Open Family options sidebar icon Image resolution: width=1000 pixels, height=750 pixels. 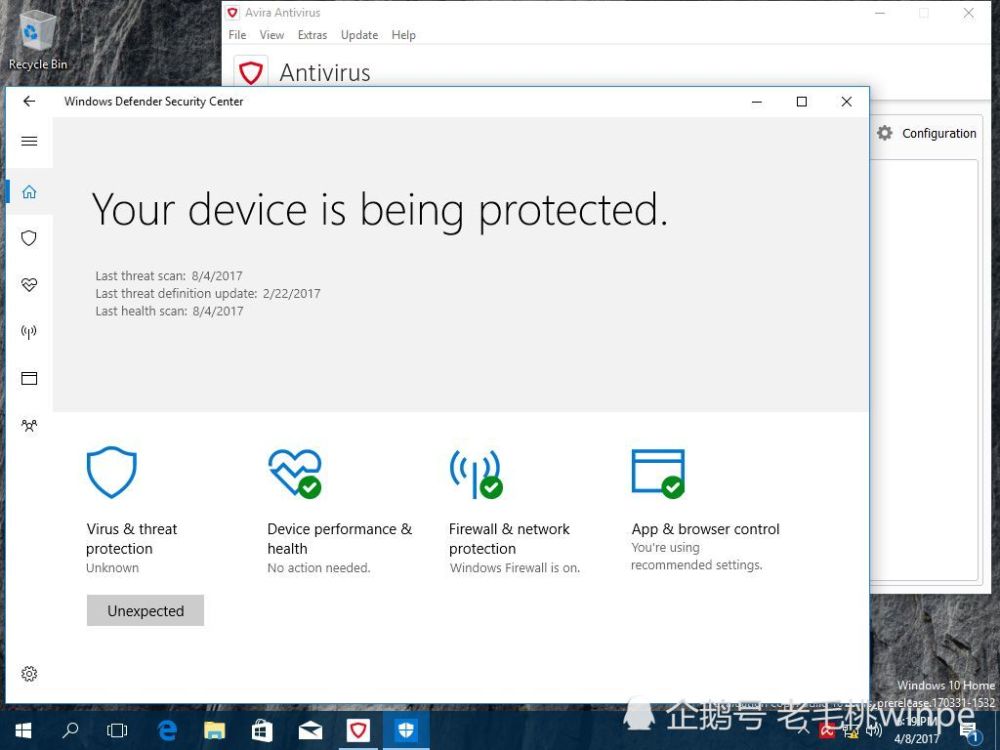click(29, 425)
